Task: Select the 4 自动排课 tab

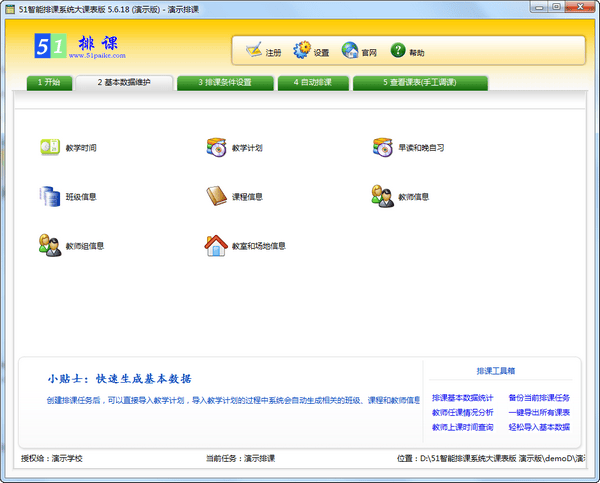Action: [307, 82]
